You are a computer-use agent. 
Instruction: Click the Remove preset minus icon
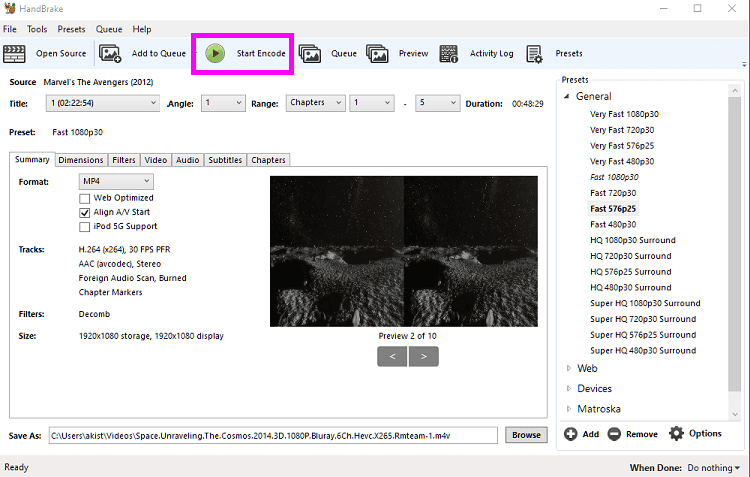coord(614,434)
